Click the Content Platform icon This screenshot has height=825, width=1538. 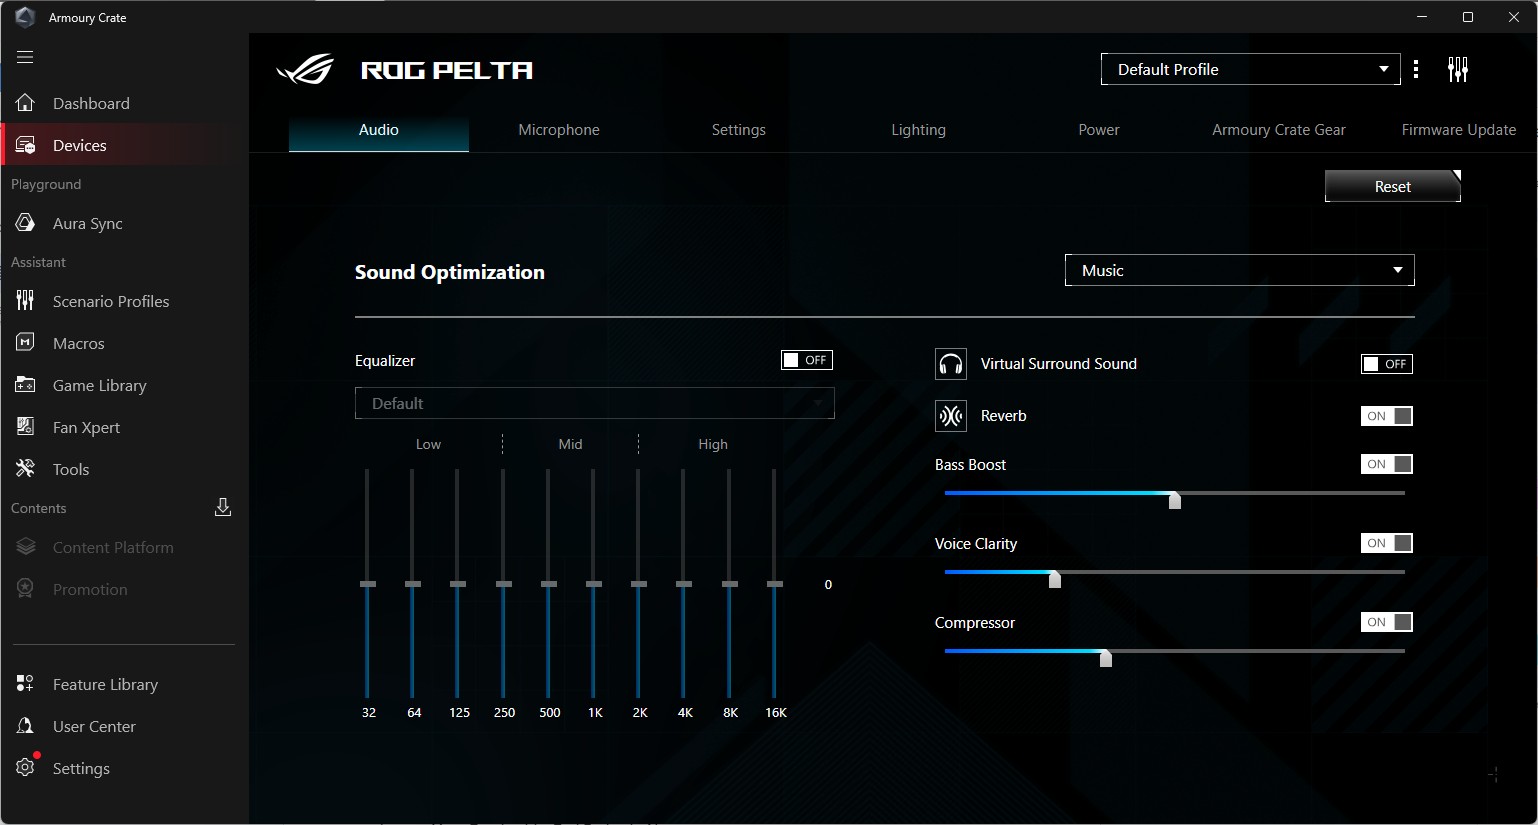(x=26, y=547)
